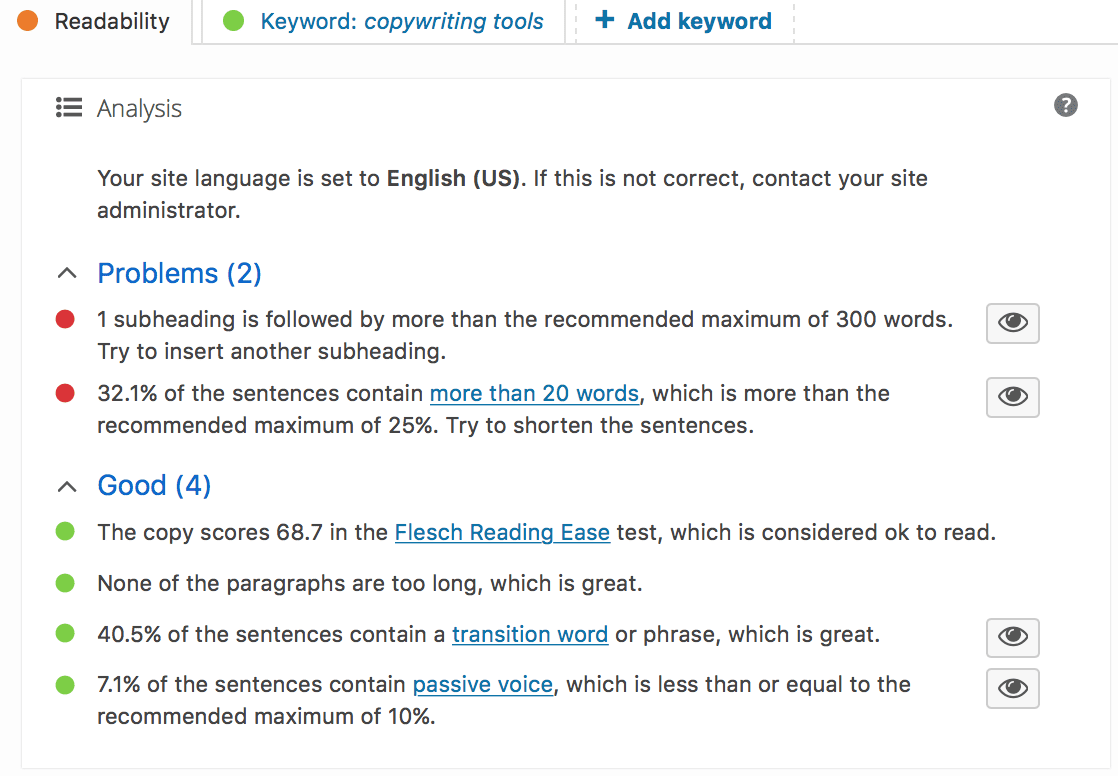Viewport: 1118px width, 776px height.
Task: Click the green keyword score indicator dot
Action: pyautogui.click(x=233, y=21)
